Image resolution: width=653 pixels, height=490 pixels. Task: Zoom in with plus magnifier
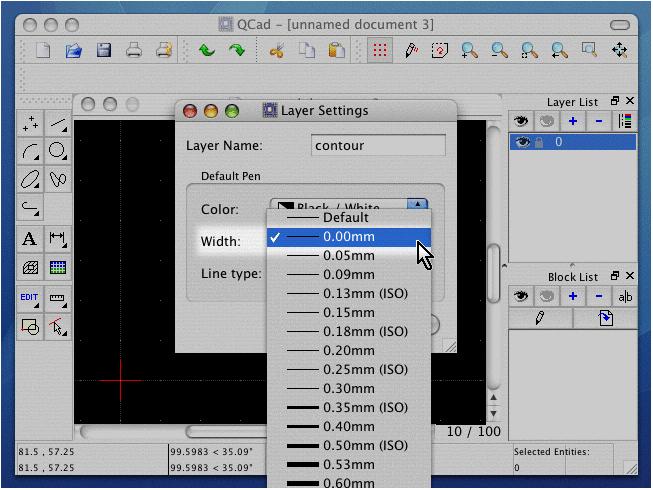coord(469,50)
